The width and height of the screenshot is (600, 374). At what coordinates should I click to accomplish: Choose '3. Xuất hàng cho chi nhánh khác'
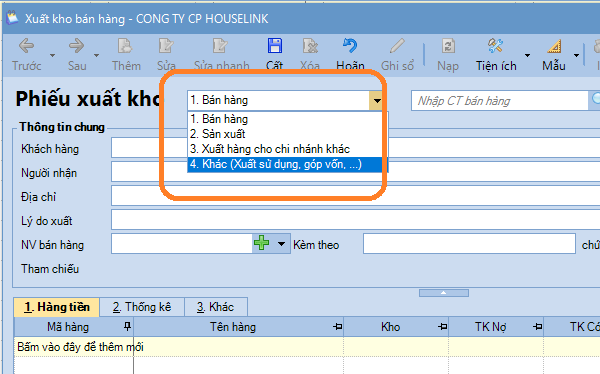point(288,149)
